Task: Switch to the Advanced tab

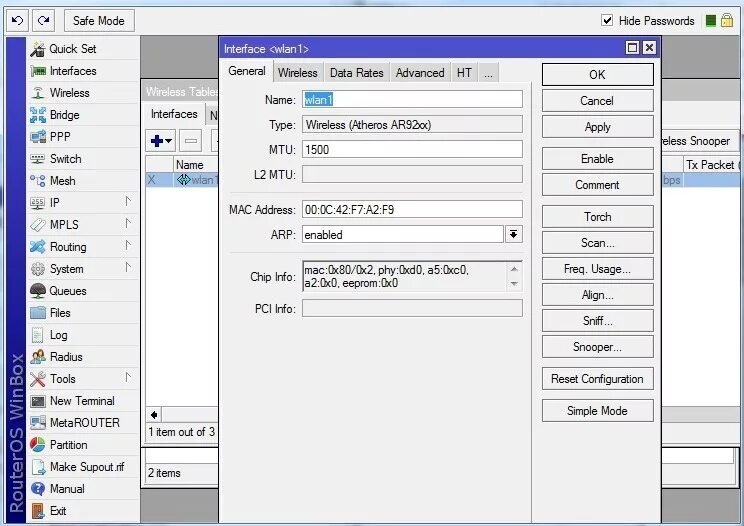Action: click(x=420, y=73)
